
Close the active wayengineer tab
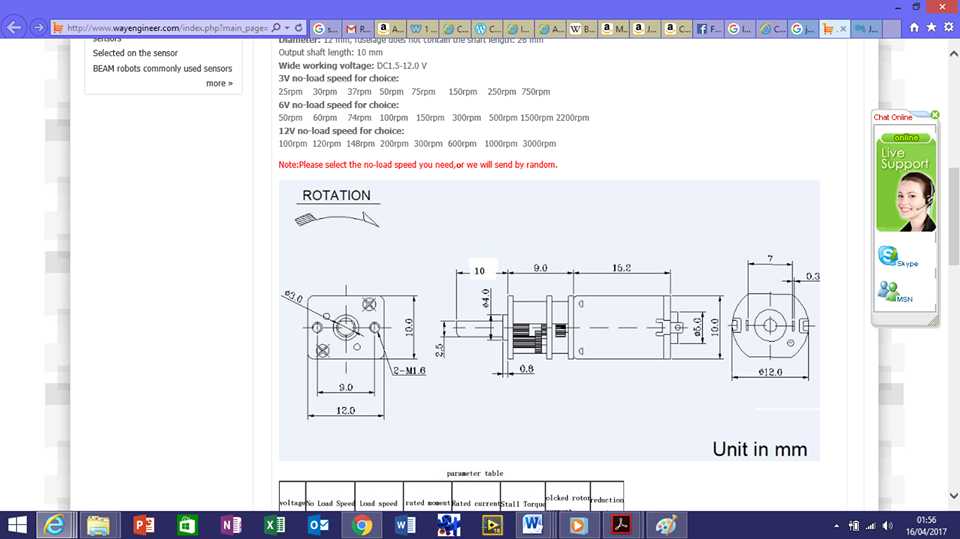[843, 29]
